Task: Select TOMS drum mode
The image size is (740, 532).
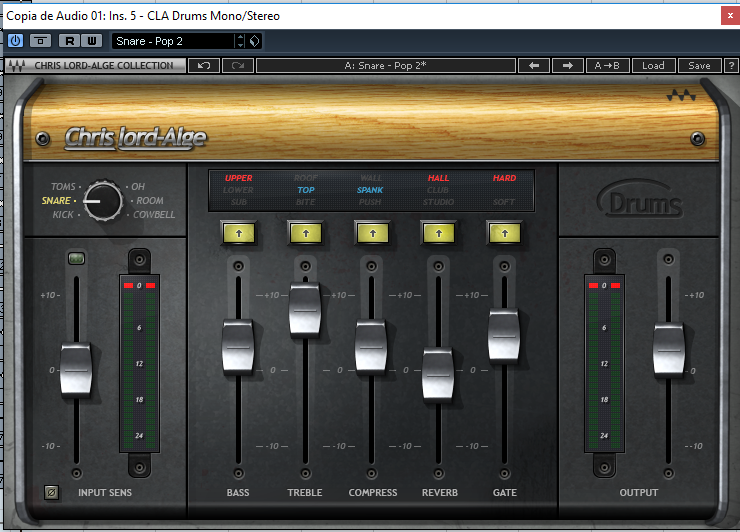Action: (63, 186)
